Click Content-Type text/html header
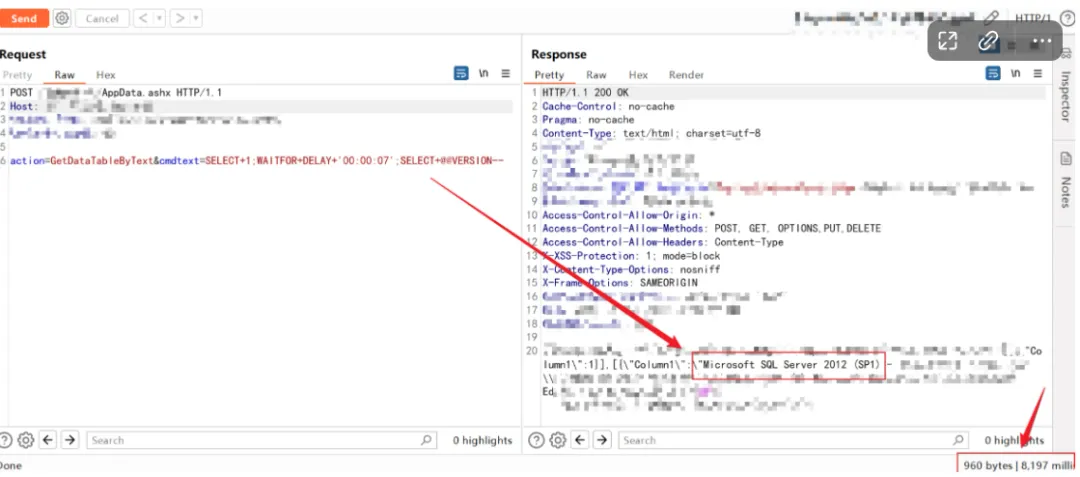The height and width of the screenshot is (477, 1080). pos(652,134)
